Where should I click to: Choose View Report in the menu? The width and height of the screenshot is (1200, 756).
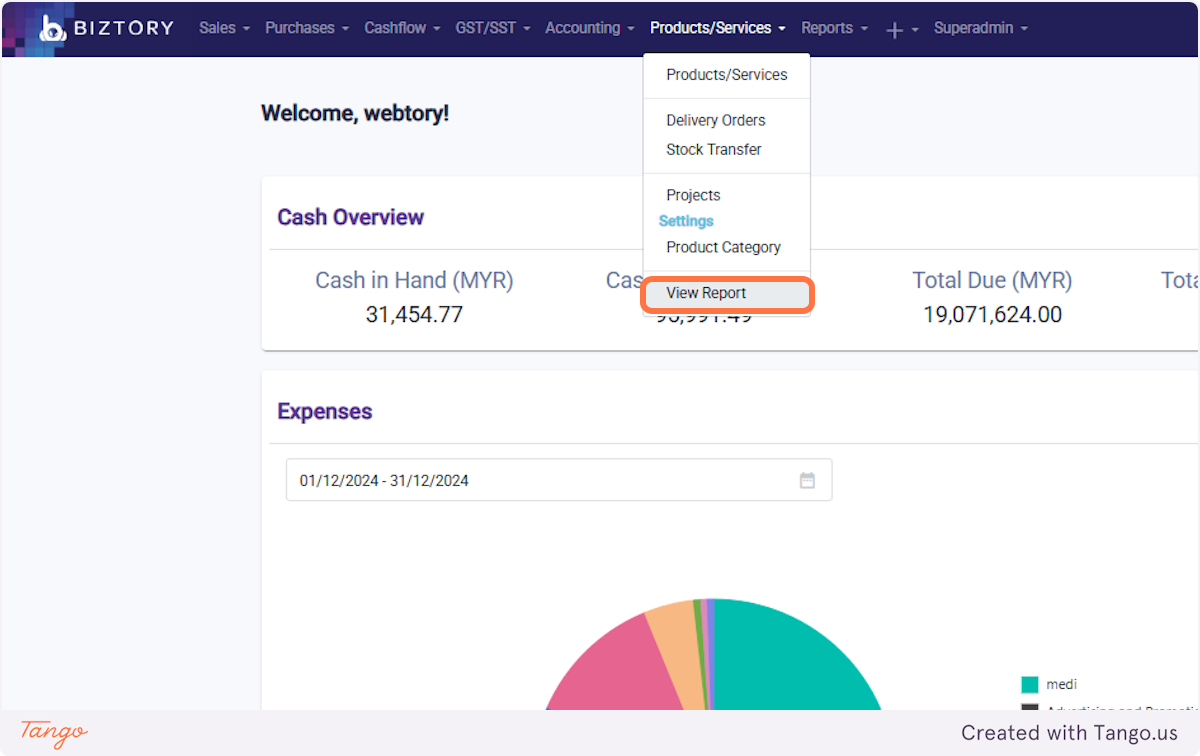click(x=726, y=293)
